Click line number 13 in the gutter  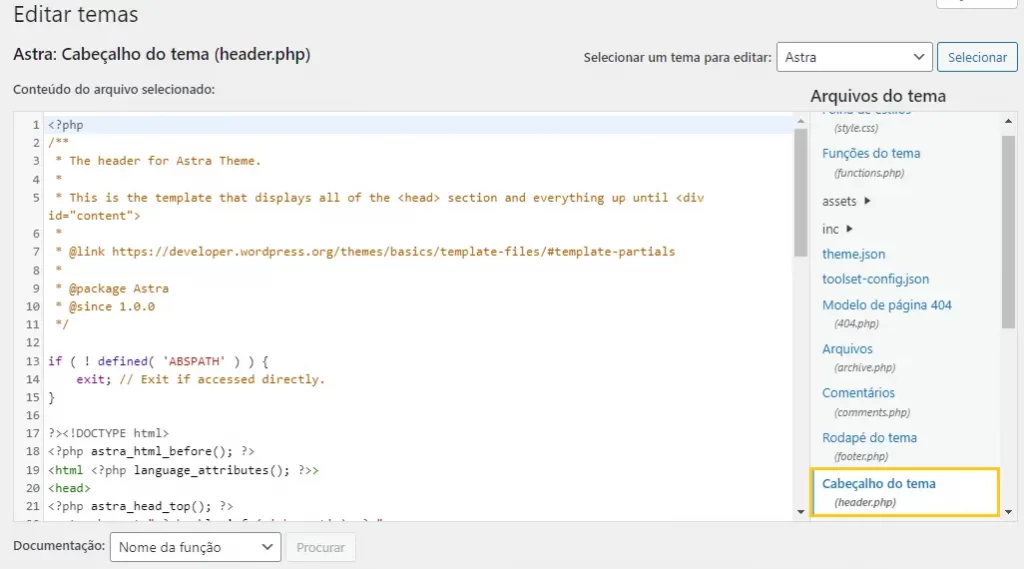point(33,361)
